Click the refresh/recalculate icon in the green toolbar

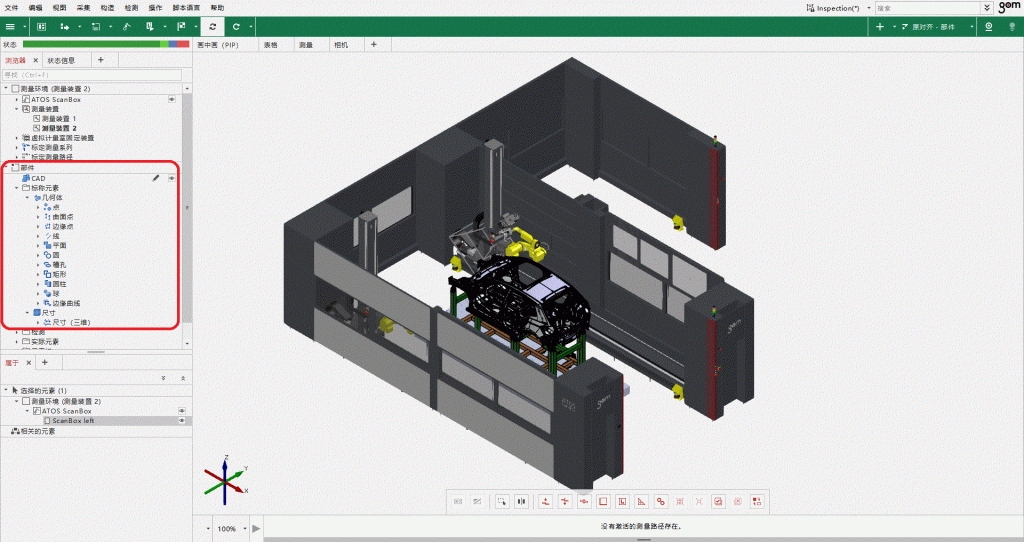pyautogui.click(x=213, y=26)
